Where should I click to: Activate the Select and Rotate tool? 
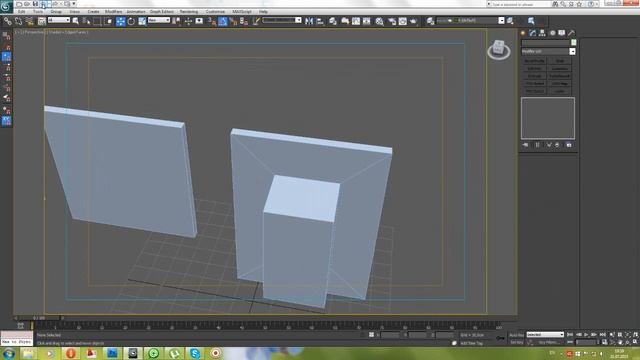[131, 21]
